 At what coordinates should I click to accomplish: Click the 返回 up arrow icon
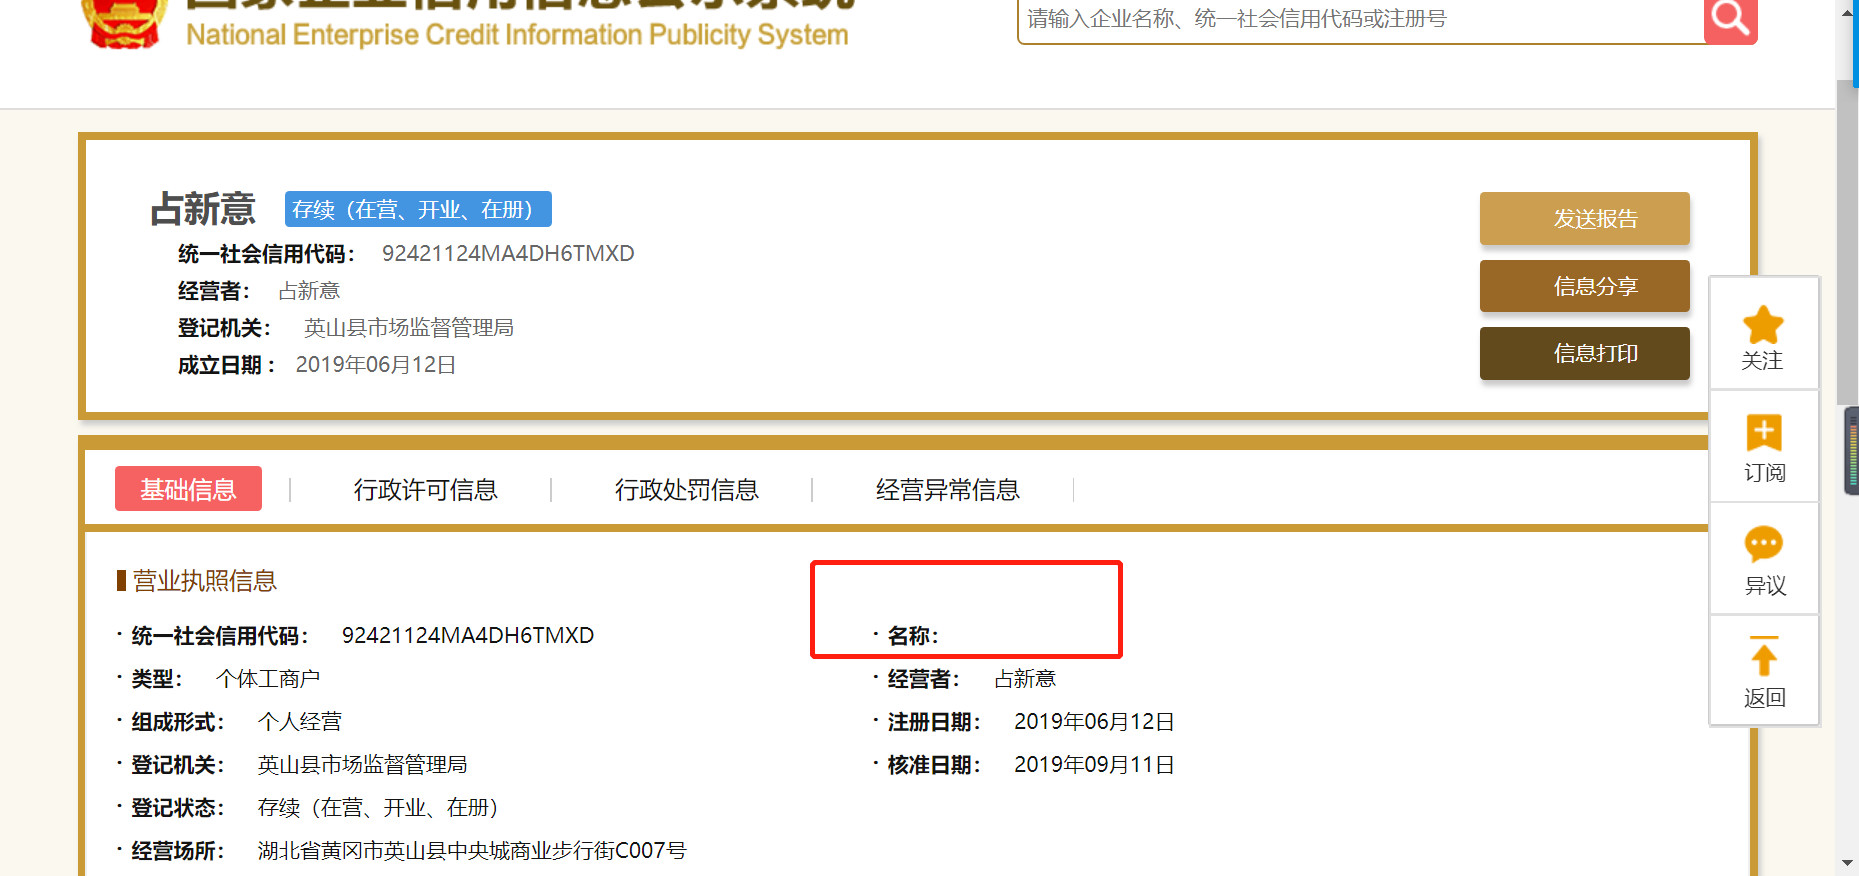[x=1764, y=656]
